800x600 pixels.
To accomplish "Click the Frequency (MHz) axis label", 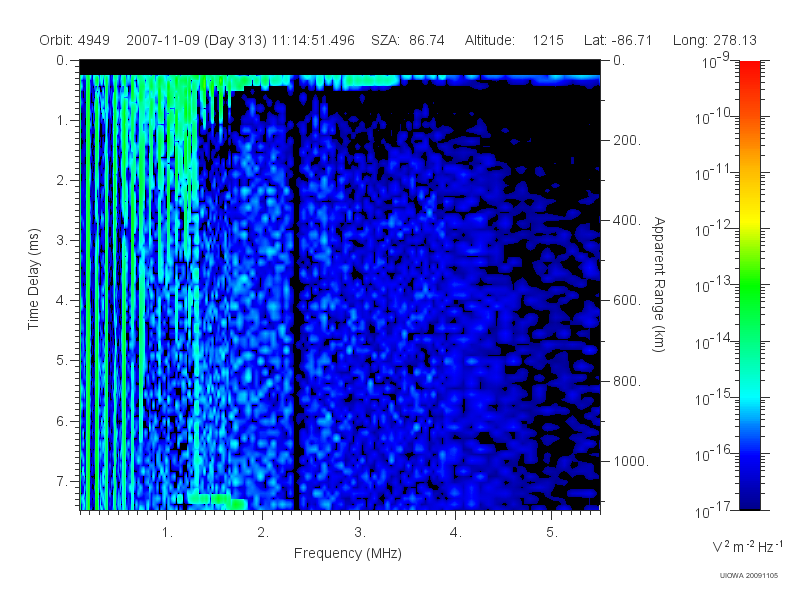I will pyautogui.click(x=347, y=553).
